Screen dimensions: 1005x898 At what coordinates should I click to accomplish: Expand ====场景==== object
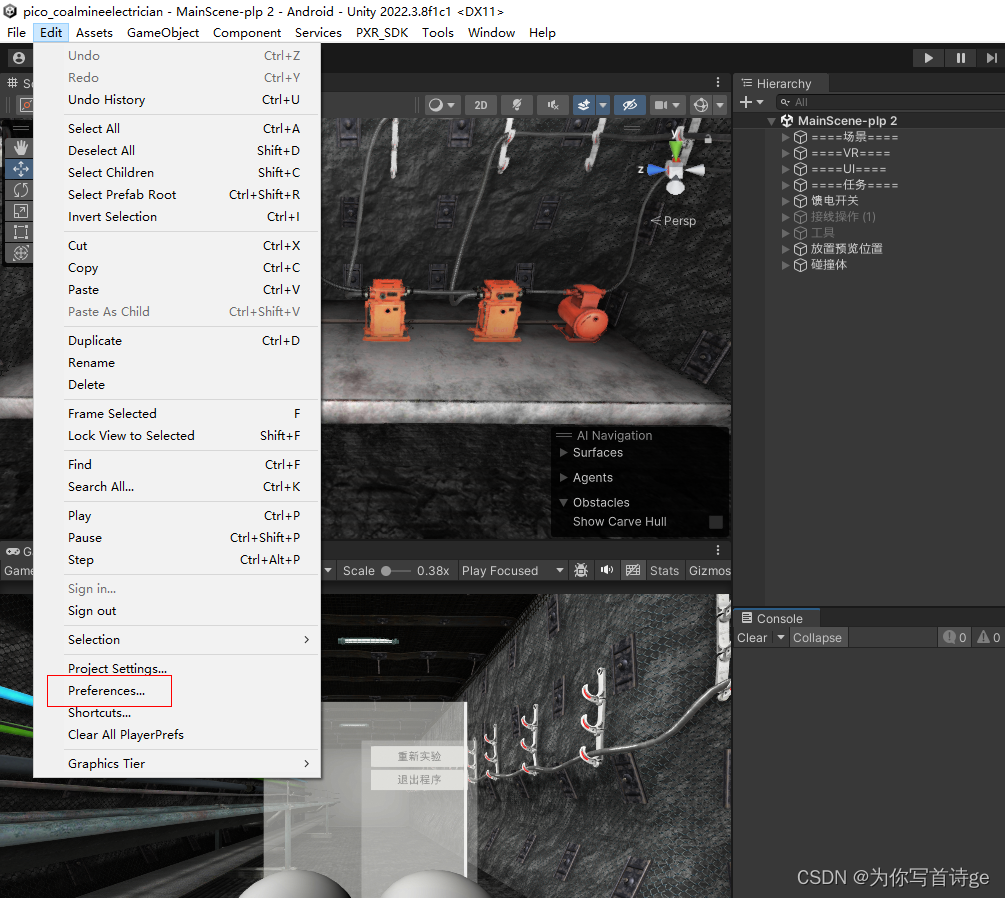pyautogui.click(x=785, y=137)
